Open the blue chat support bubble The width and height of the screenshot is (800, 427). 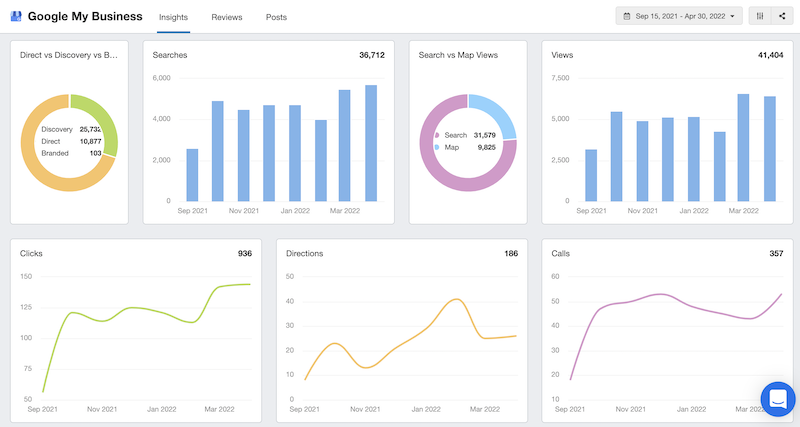pyautogui.click(x=778, y=399)
